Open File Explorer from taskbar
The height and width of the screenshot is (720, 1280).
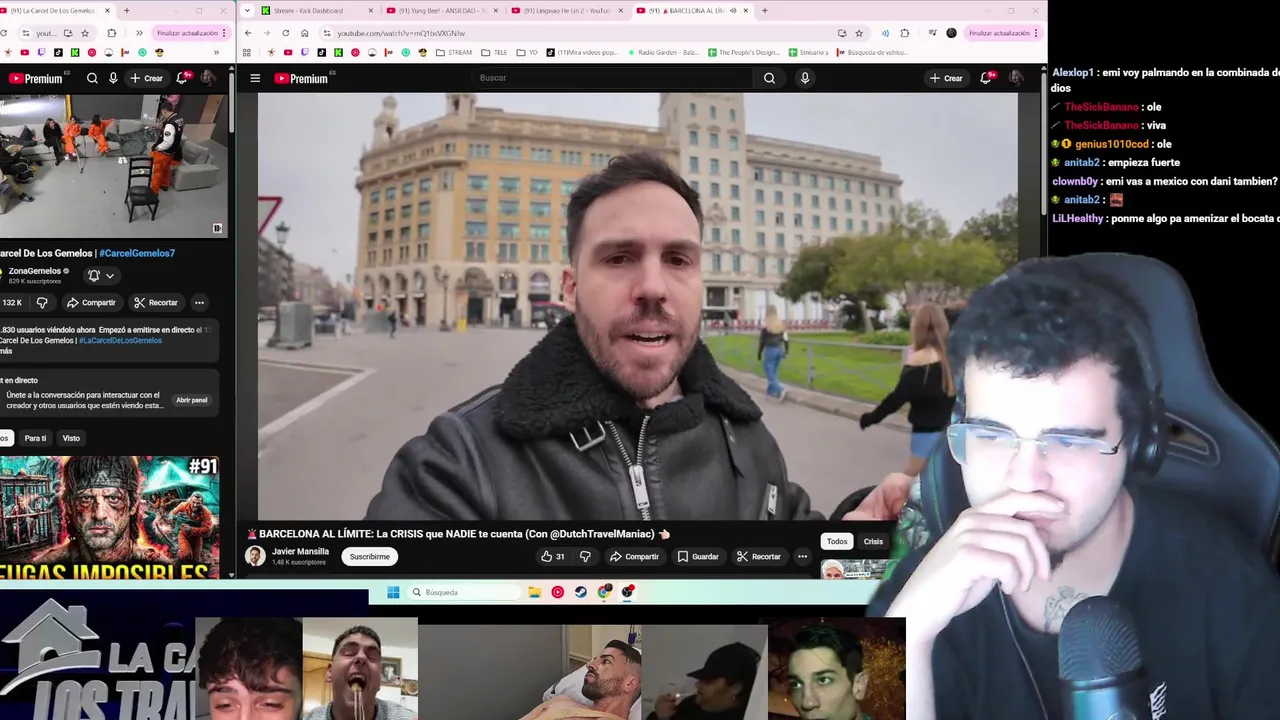[x=535, y=592]
